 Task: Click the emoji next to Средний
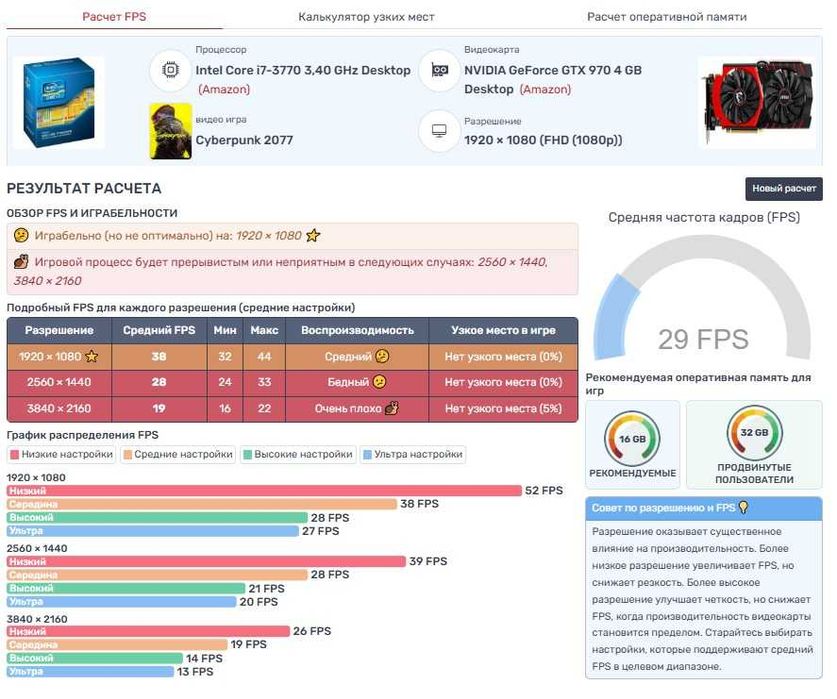(382, 356)
